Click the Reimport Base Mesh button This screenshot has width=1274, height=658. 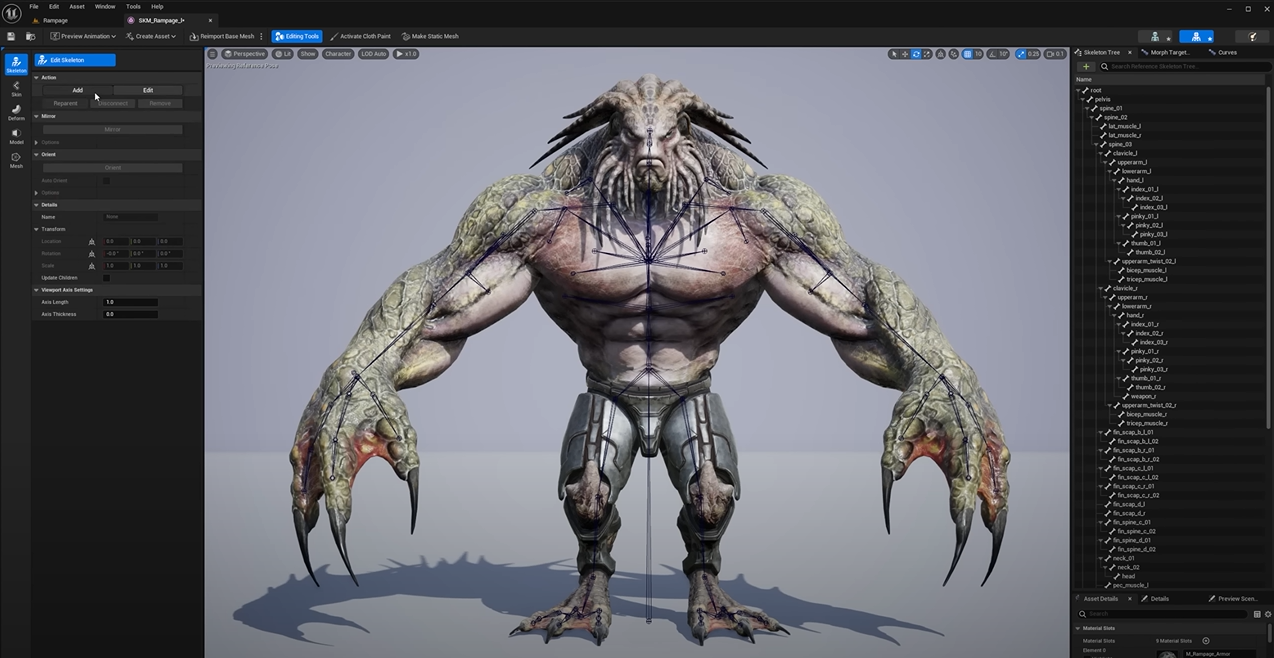(x=222, y=36)
